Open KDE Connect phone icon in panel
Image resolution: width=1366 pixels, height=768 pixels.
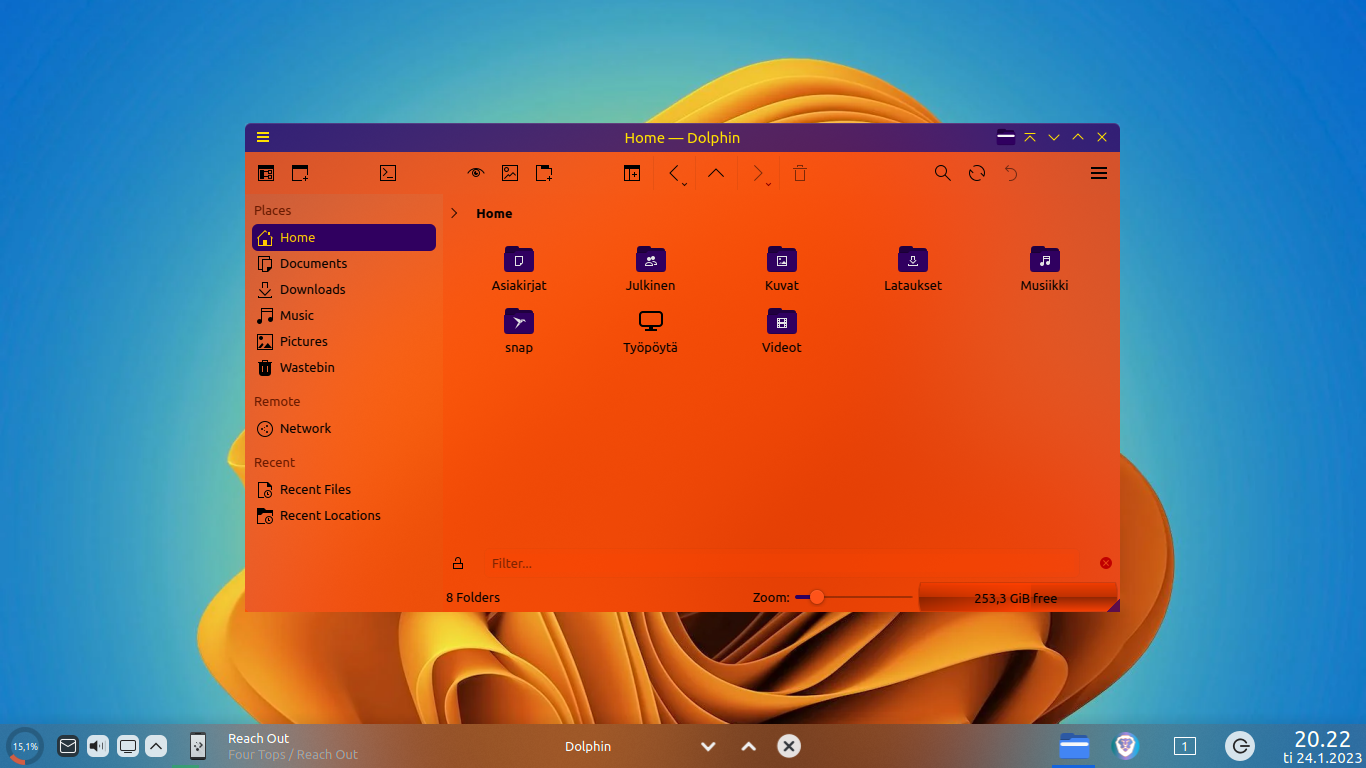coord(198,746)
